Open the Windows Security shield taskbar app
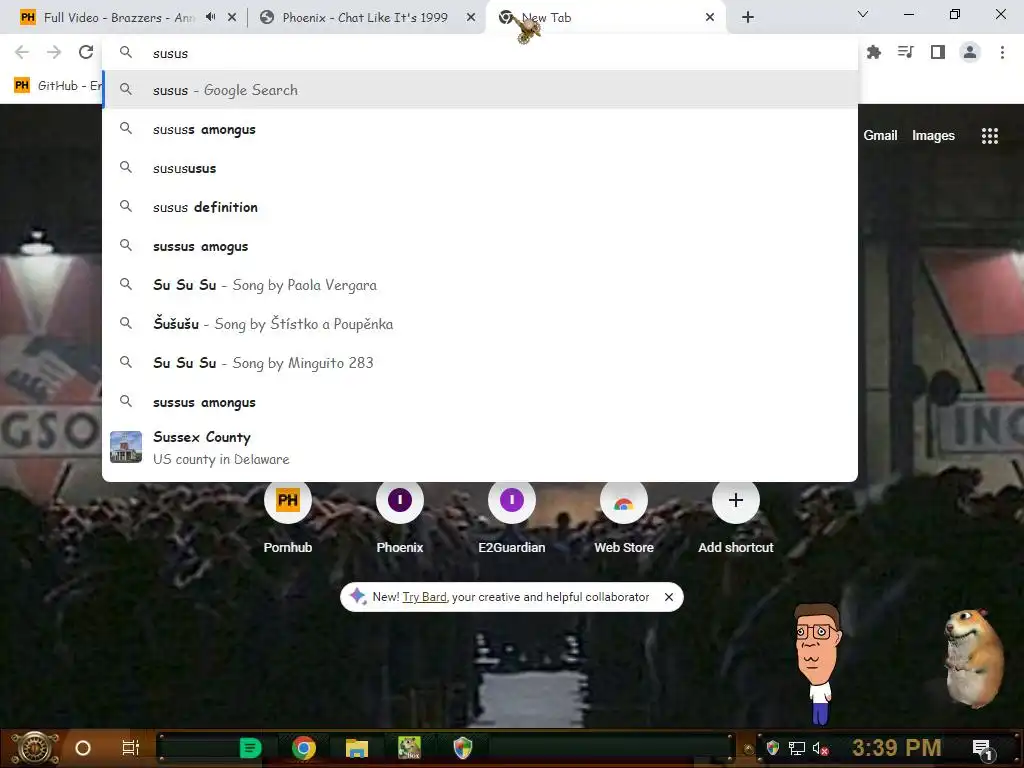Viewport: 1024px width, 768px height. tap(462, 748)
